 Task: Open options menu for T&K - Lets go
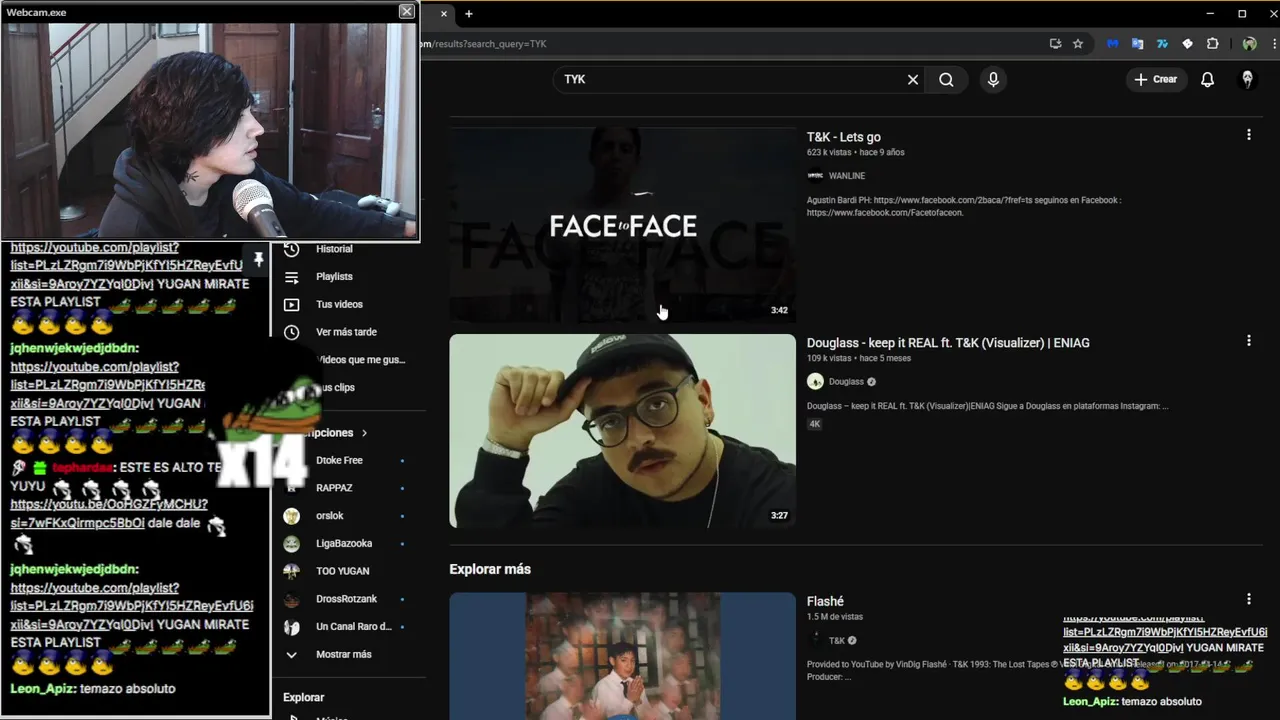click(1248, 135)
